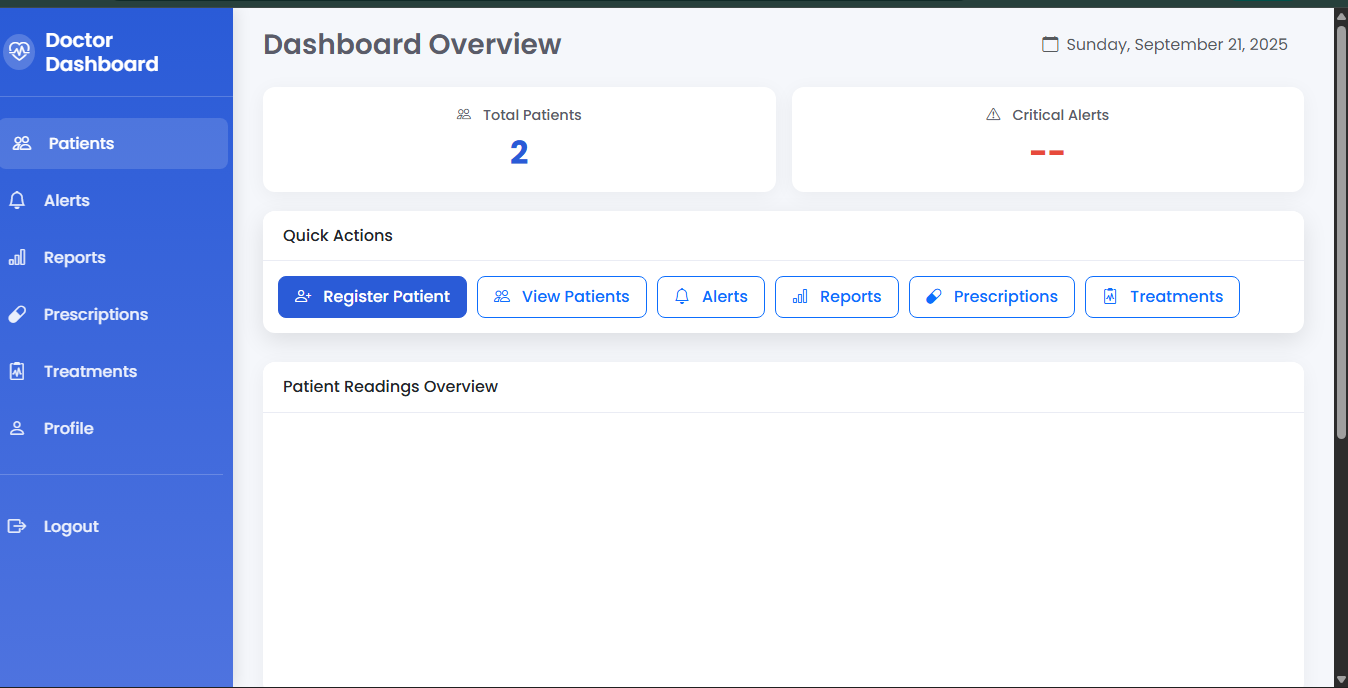Go to Profile in the sidebar menu
This screenshot has width=1348, height=688.
pos(68,429)
